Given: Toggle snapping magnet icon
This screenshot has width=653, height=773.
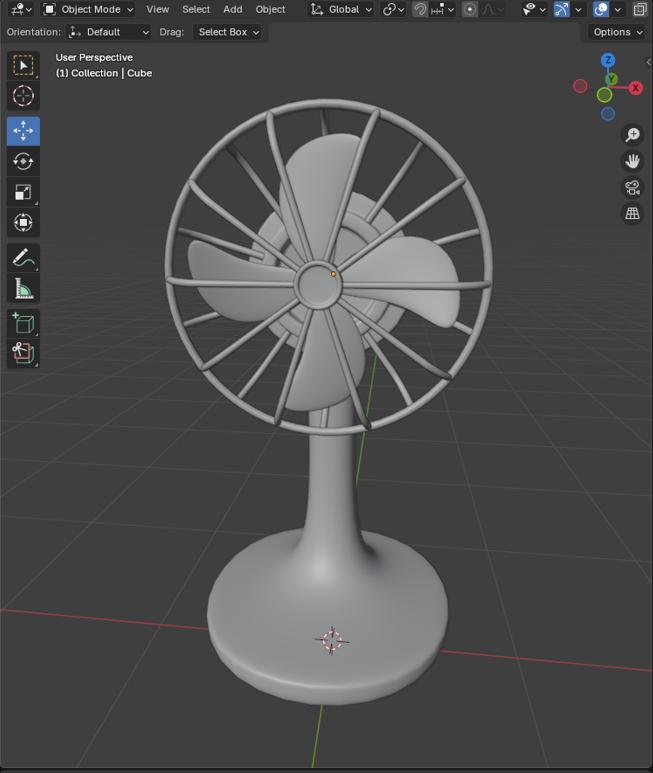Looking at the screenshot, I should point(420,9).
